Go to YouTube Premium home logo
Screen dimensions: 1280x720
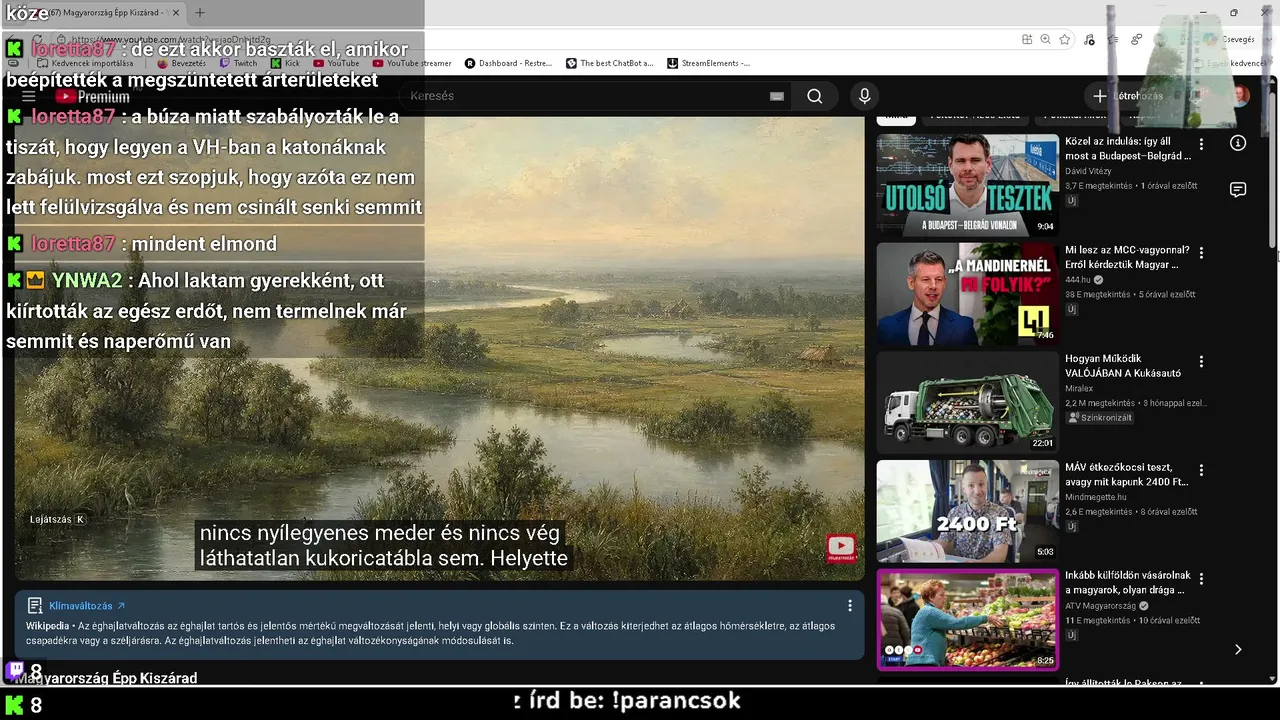(92, 97)
